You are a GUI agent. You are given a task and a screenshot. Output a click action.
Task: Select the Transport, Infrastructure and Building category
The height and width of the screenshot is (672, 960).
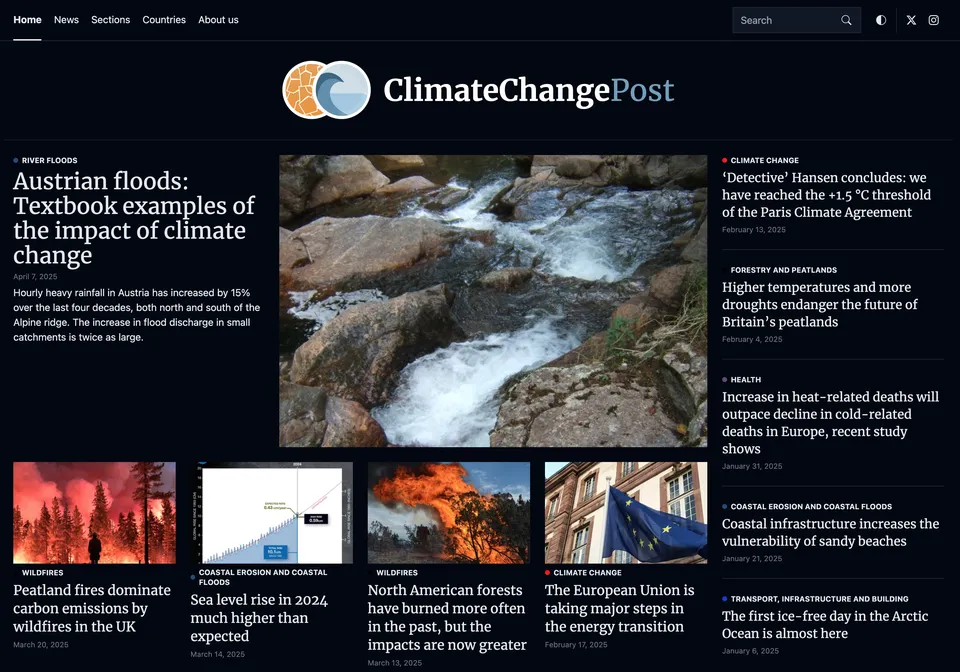tap(819, 599)
